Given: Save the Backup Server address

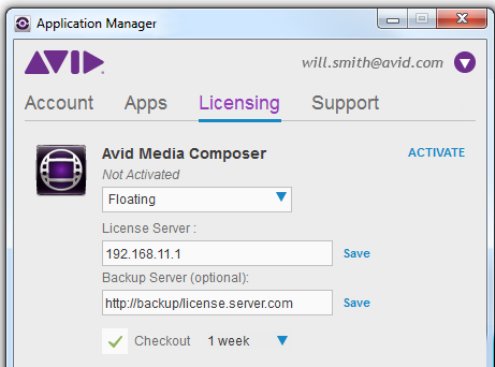Looking at the screenshot, I should (357, 303).
